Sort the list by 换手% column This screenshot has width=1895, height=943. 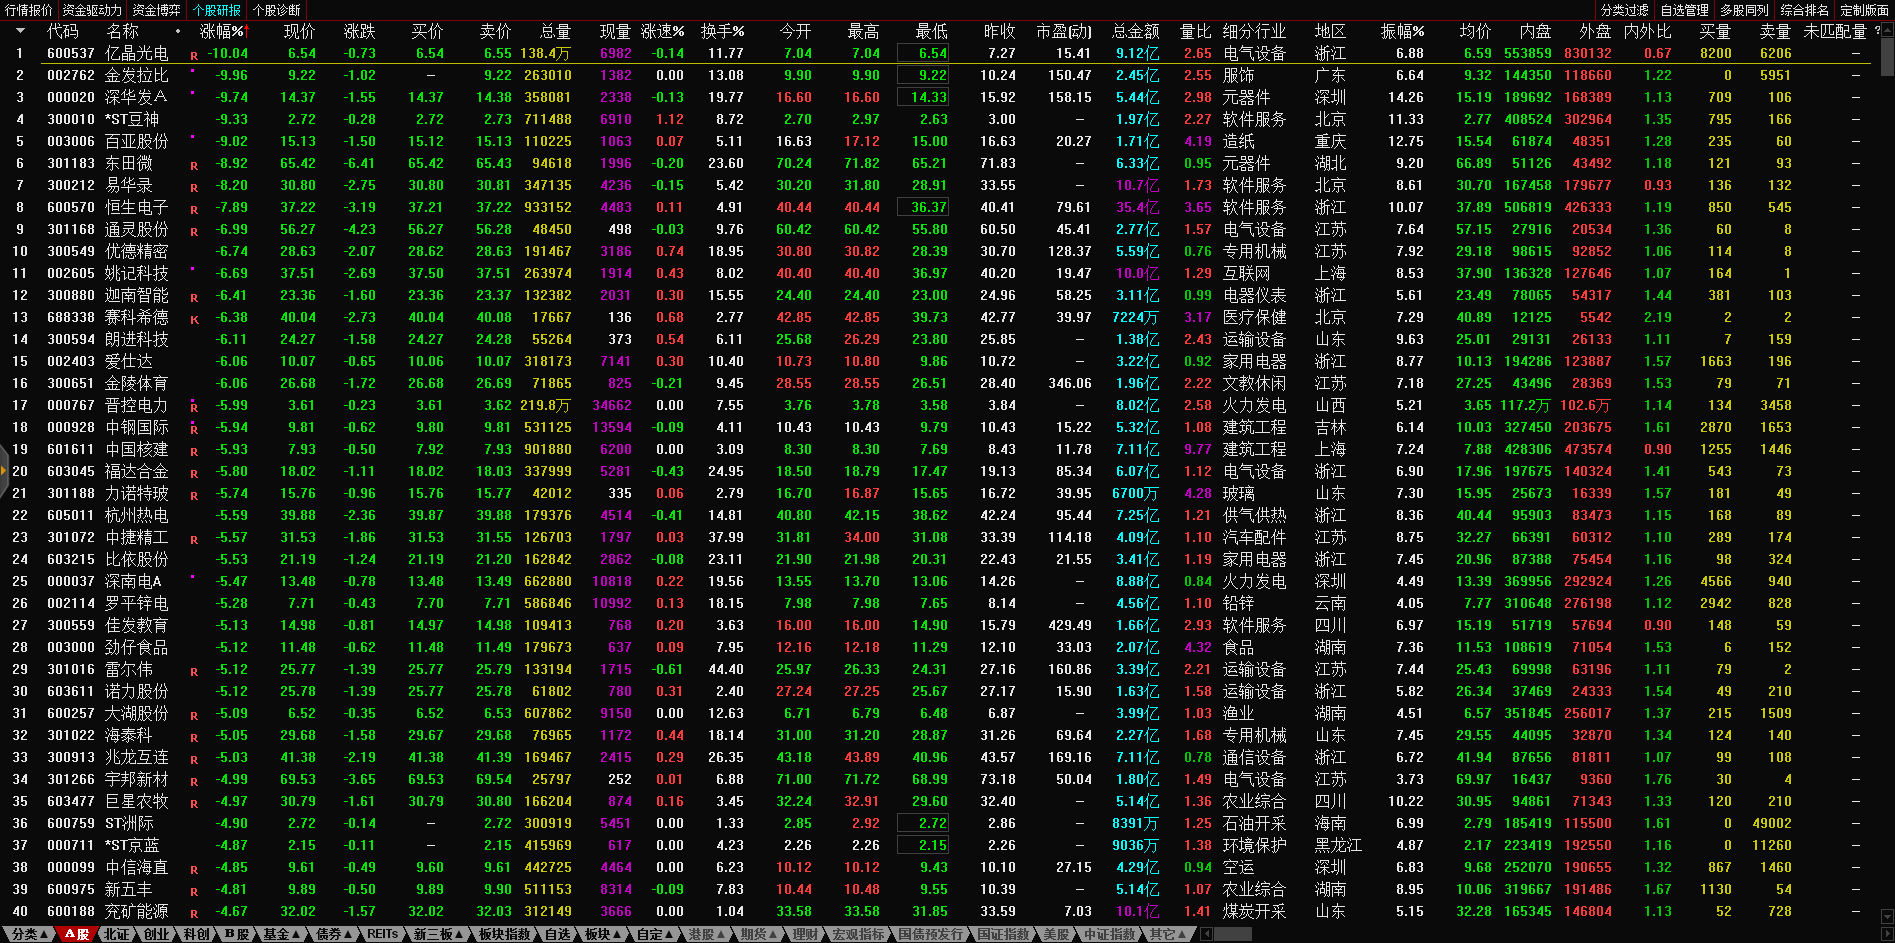click(722, 32)
